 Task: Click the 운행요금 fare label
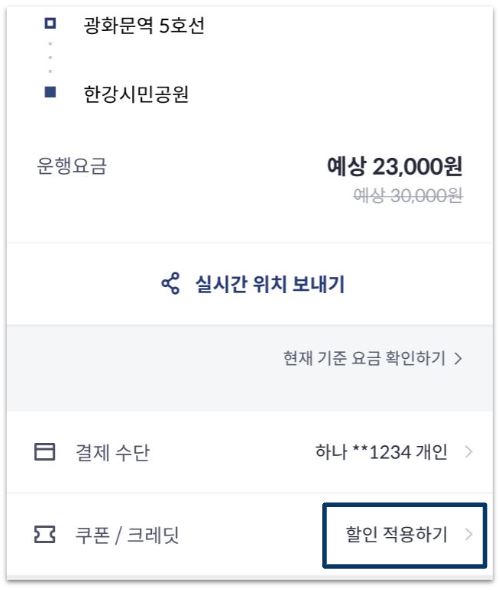pyautogui.click(x=72, y=166)
